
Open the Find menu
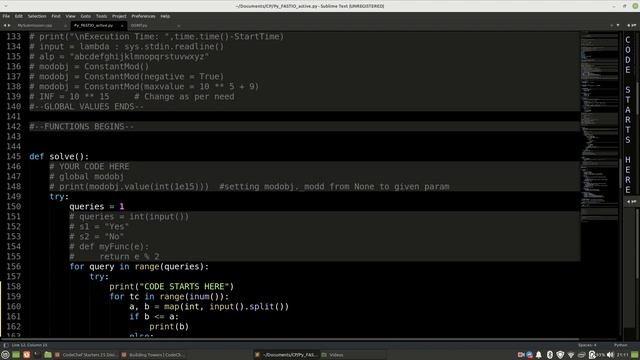click(x=56, y=16)
